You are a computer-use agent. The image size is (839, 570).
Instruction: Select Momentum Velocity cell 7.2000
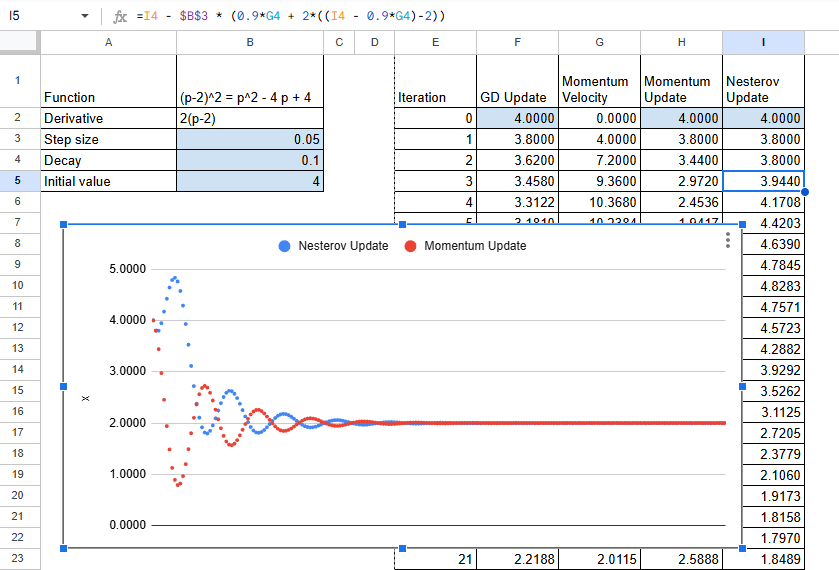(599, 160)
